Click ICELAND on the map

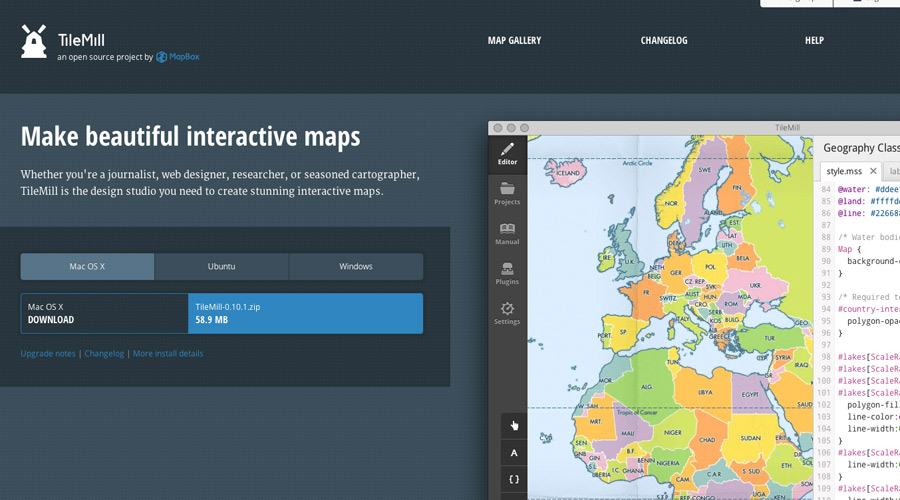point(568,173)
